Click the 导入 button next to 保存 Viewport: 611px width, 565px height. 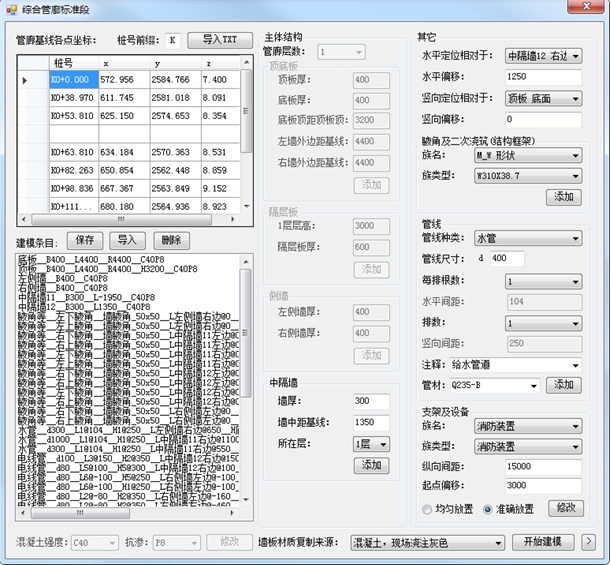tap(127, 240)
